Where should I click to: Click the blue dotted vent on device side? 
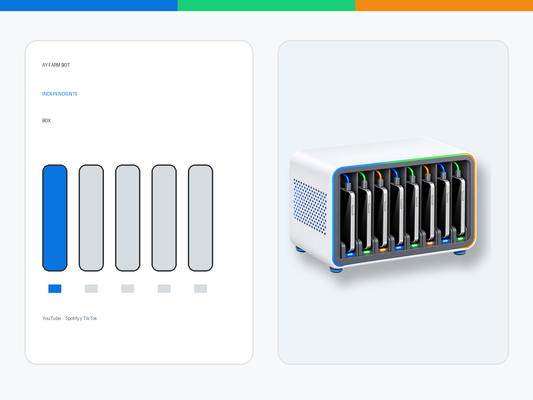pyautogui.click(x=310, y=206)
